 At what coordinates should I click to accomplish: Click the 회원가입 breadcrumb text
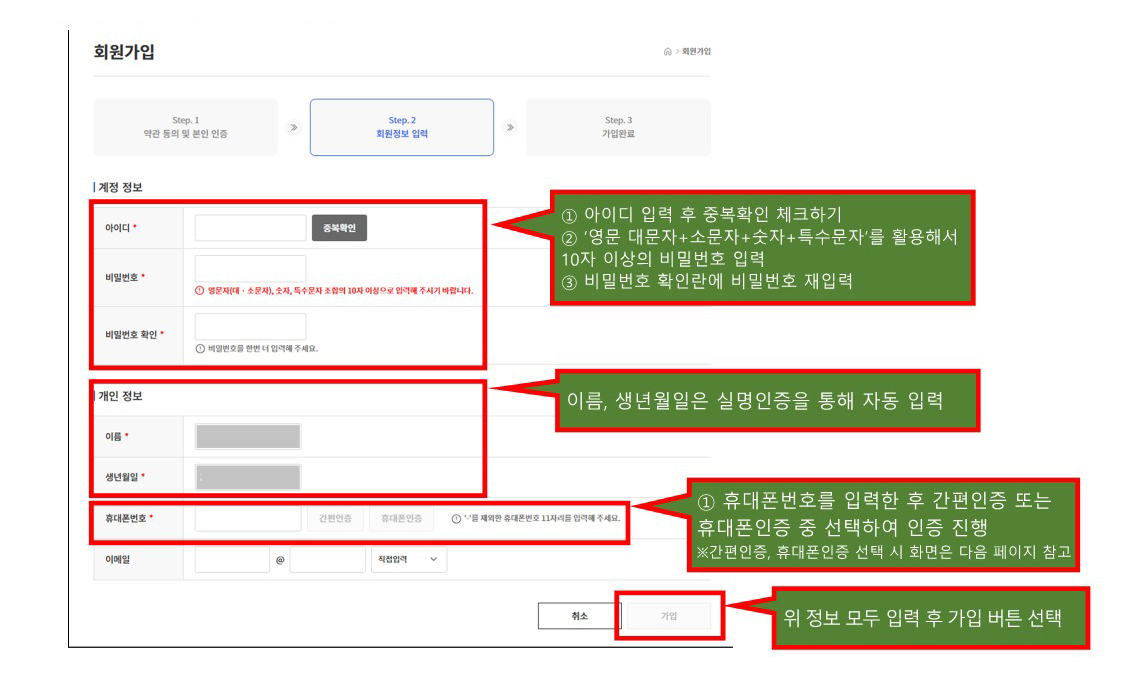coord(696,52)
